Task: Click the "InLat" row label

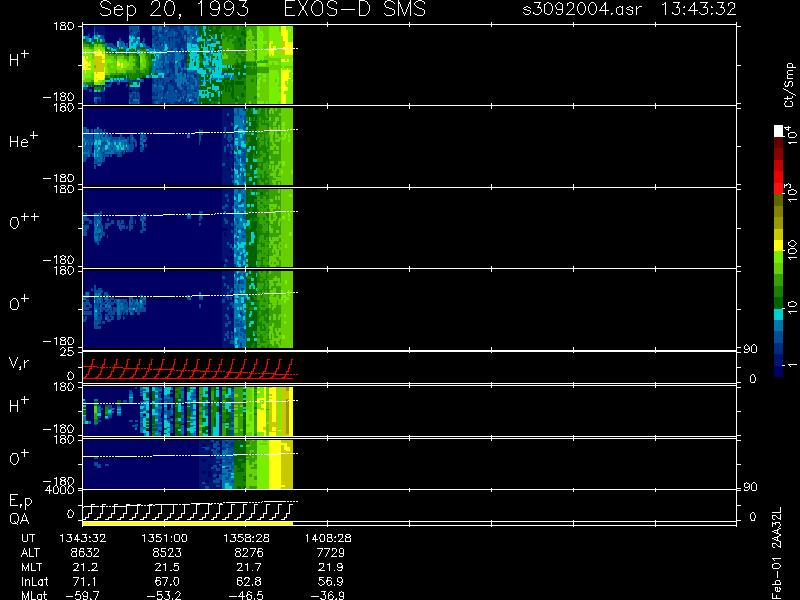Action: tap(34, 582)
